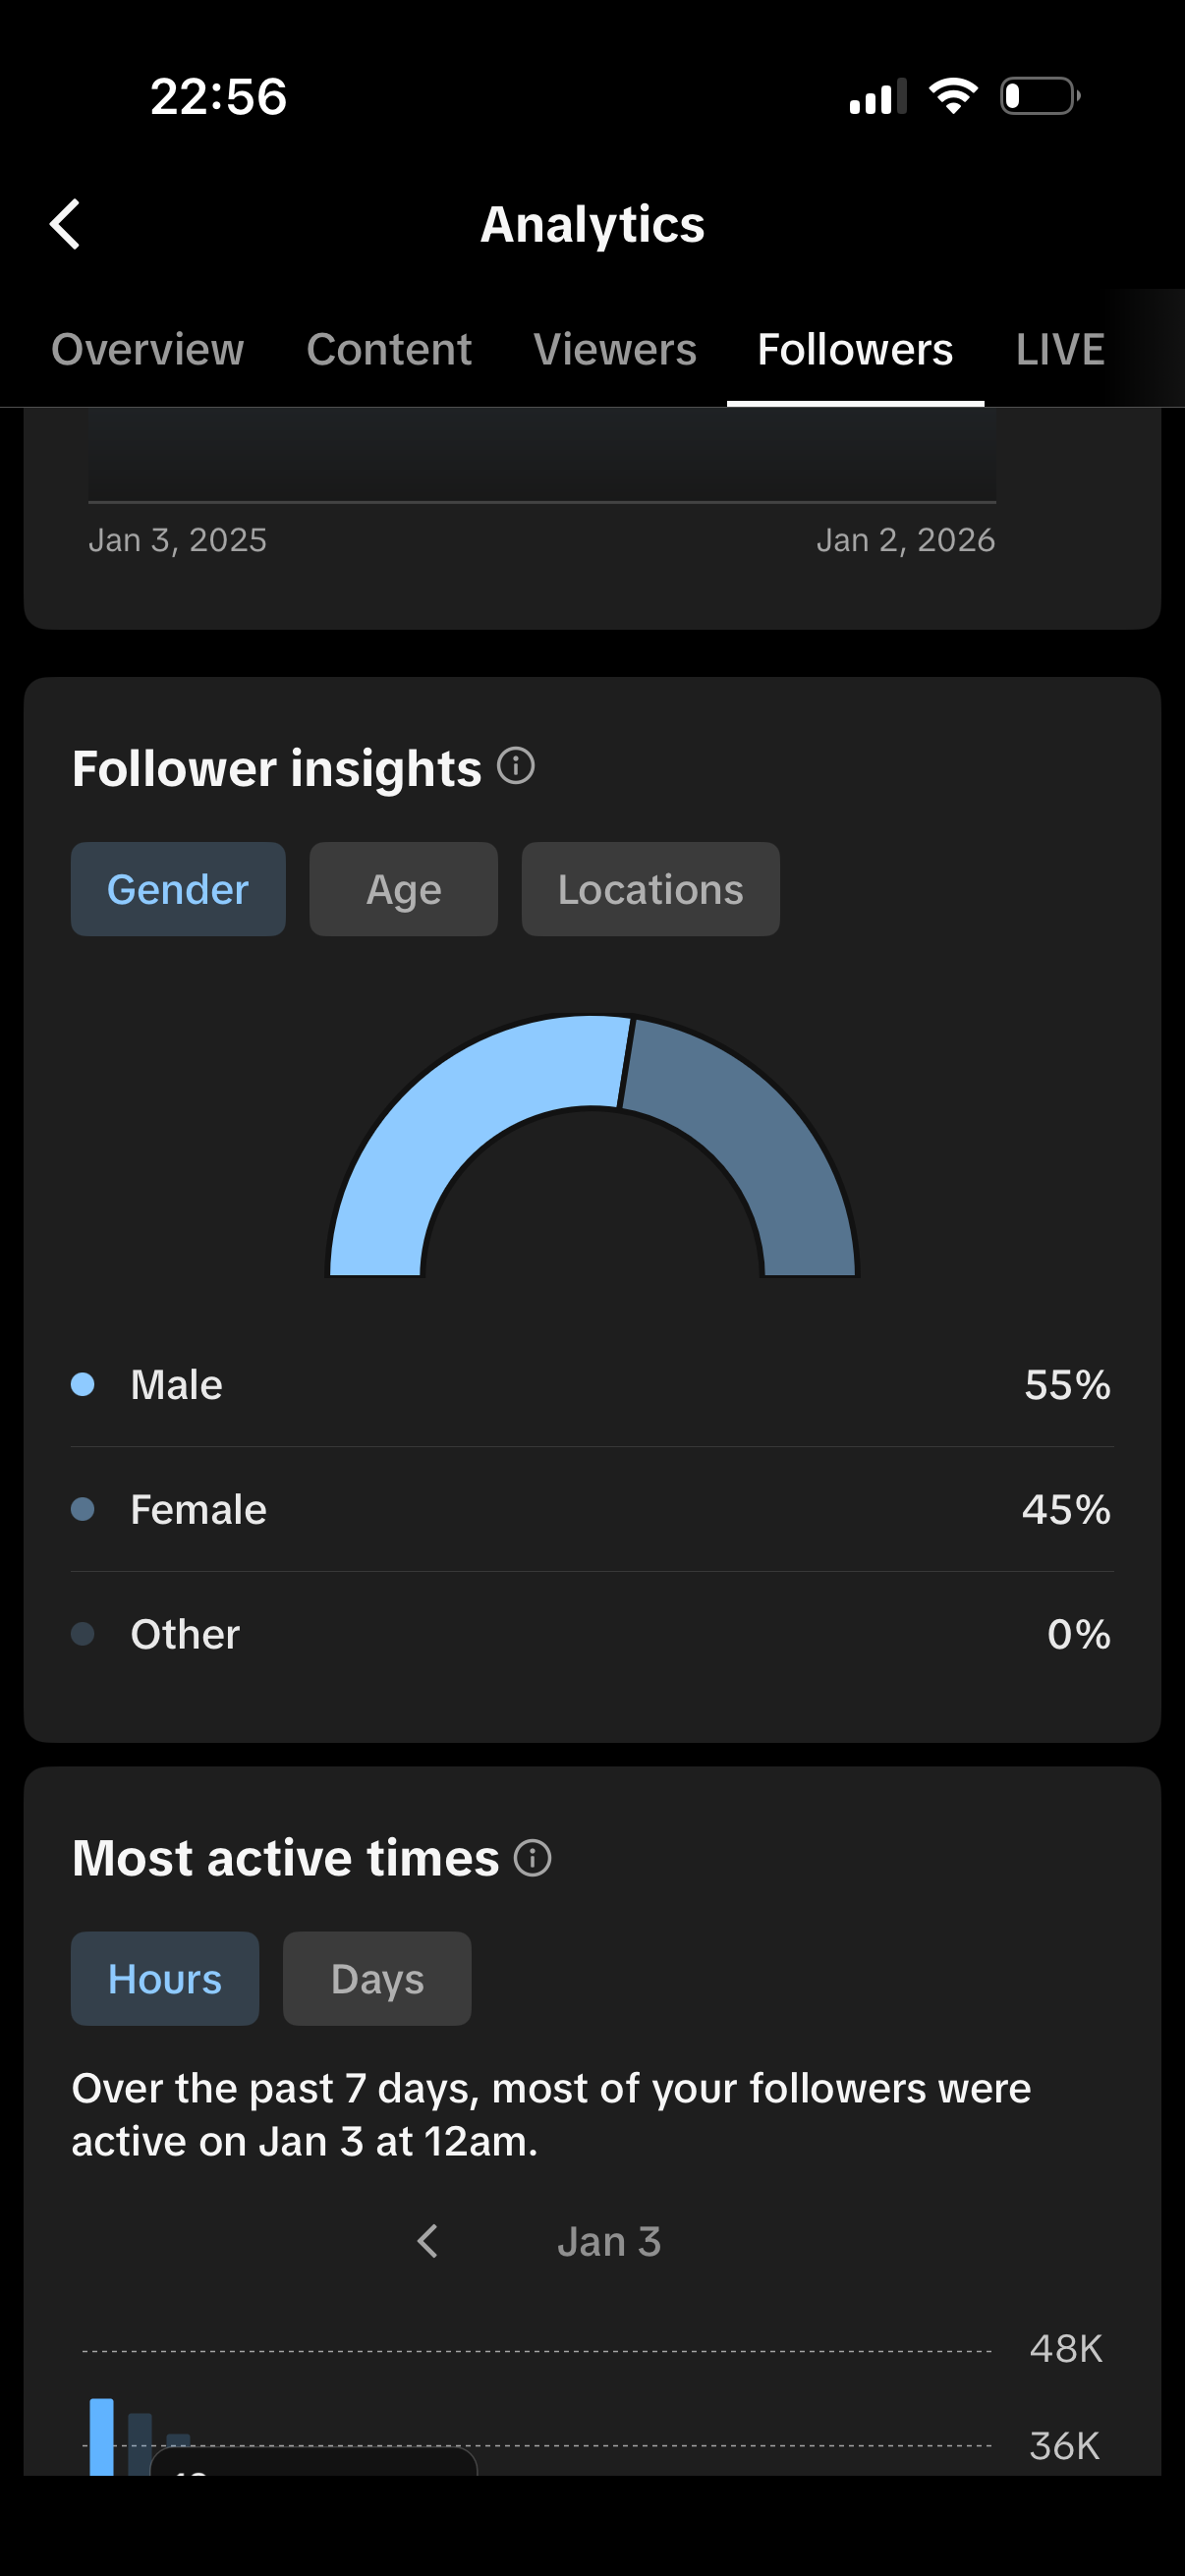The image size is (1185, 2576).
Task: Tap info icon next to Most active times
Action: tap(532, 1858)
